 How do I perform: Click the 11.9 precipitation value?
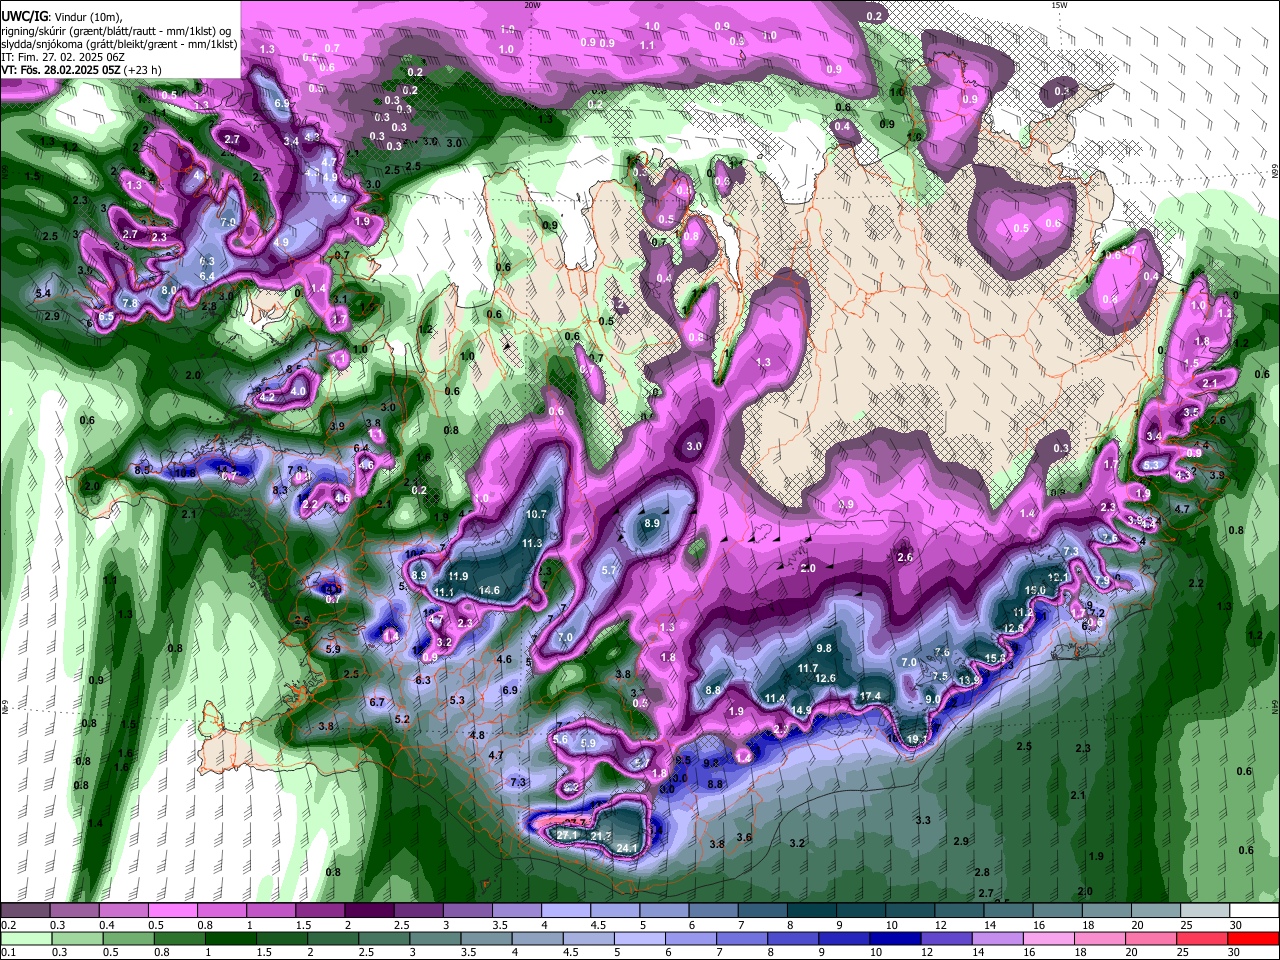point(458,576)
